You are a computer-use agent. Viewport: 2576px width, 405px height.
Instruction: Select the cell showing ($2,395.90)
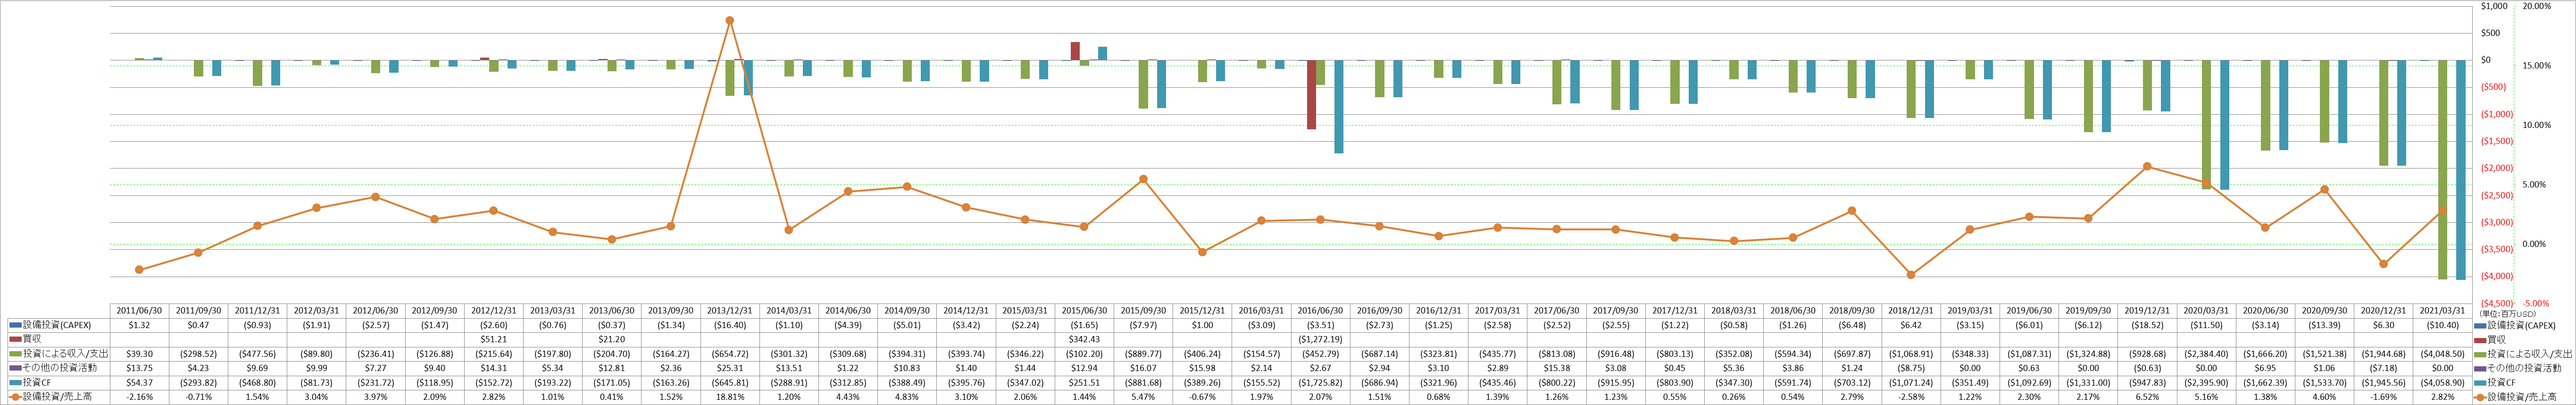(2206, 383)
